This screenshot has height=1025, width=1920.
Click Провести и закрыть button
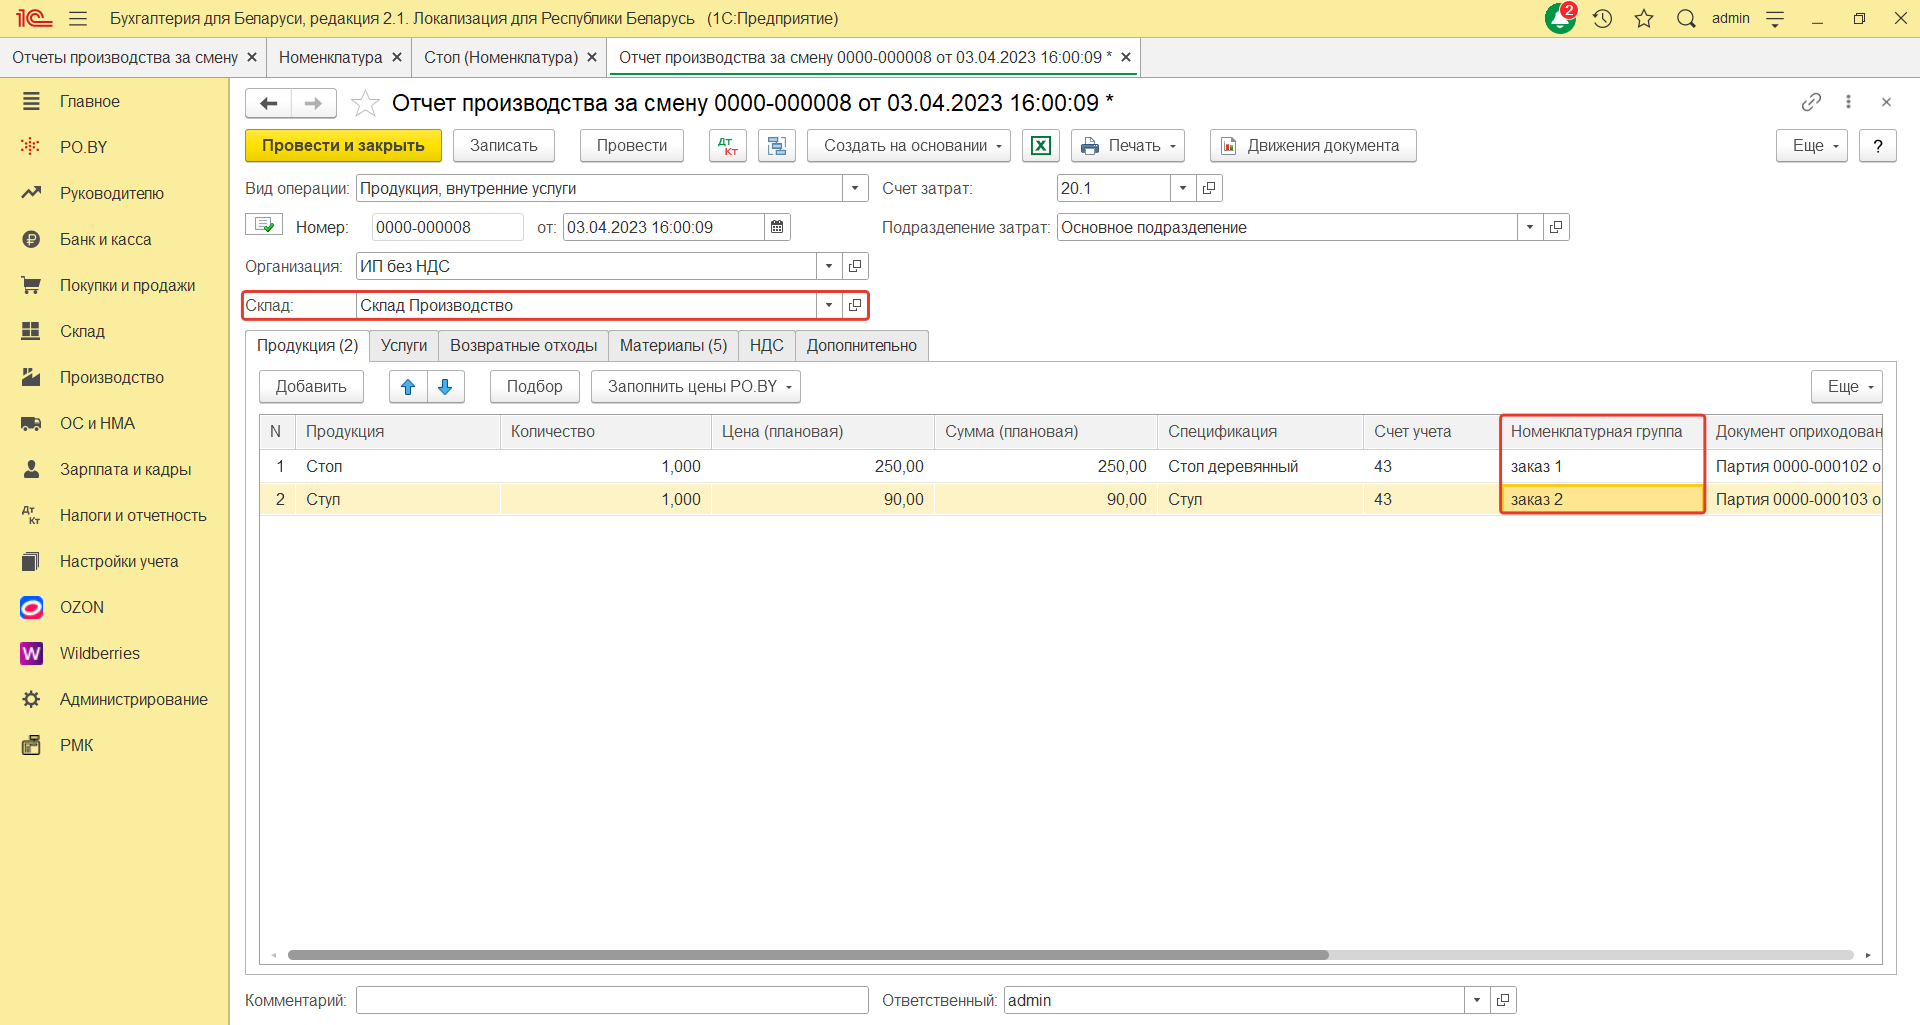coord(343,146)
